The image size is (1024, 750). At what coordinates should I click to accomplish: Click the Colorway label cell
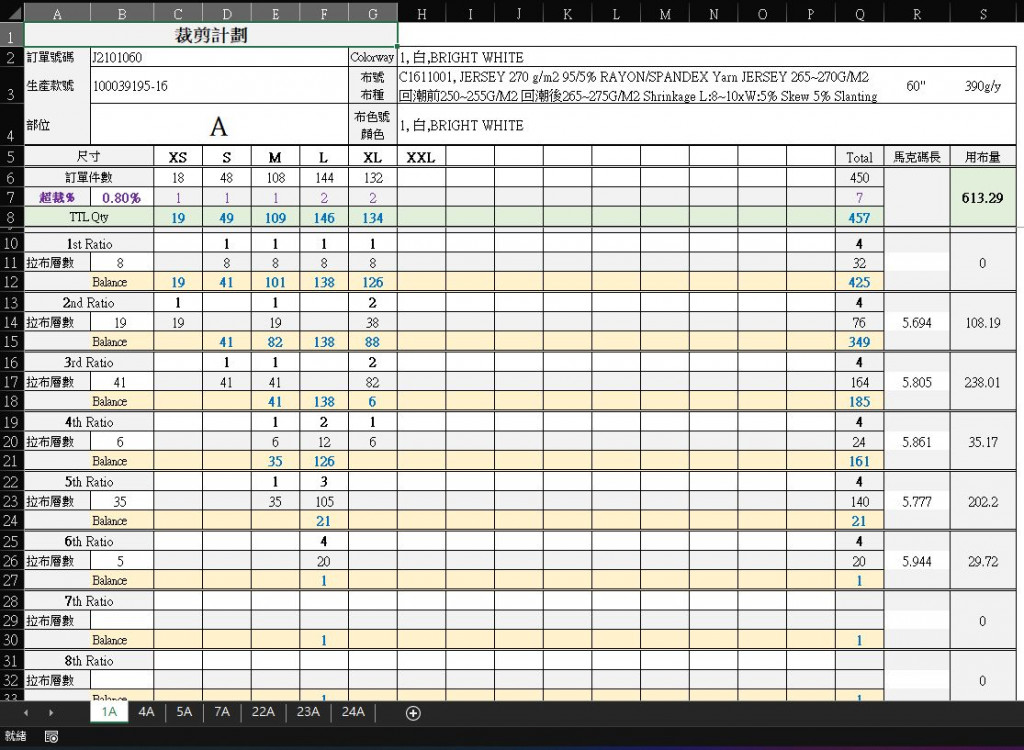pyautogui.click(x=372, y=57)
